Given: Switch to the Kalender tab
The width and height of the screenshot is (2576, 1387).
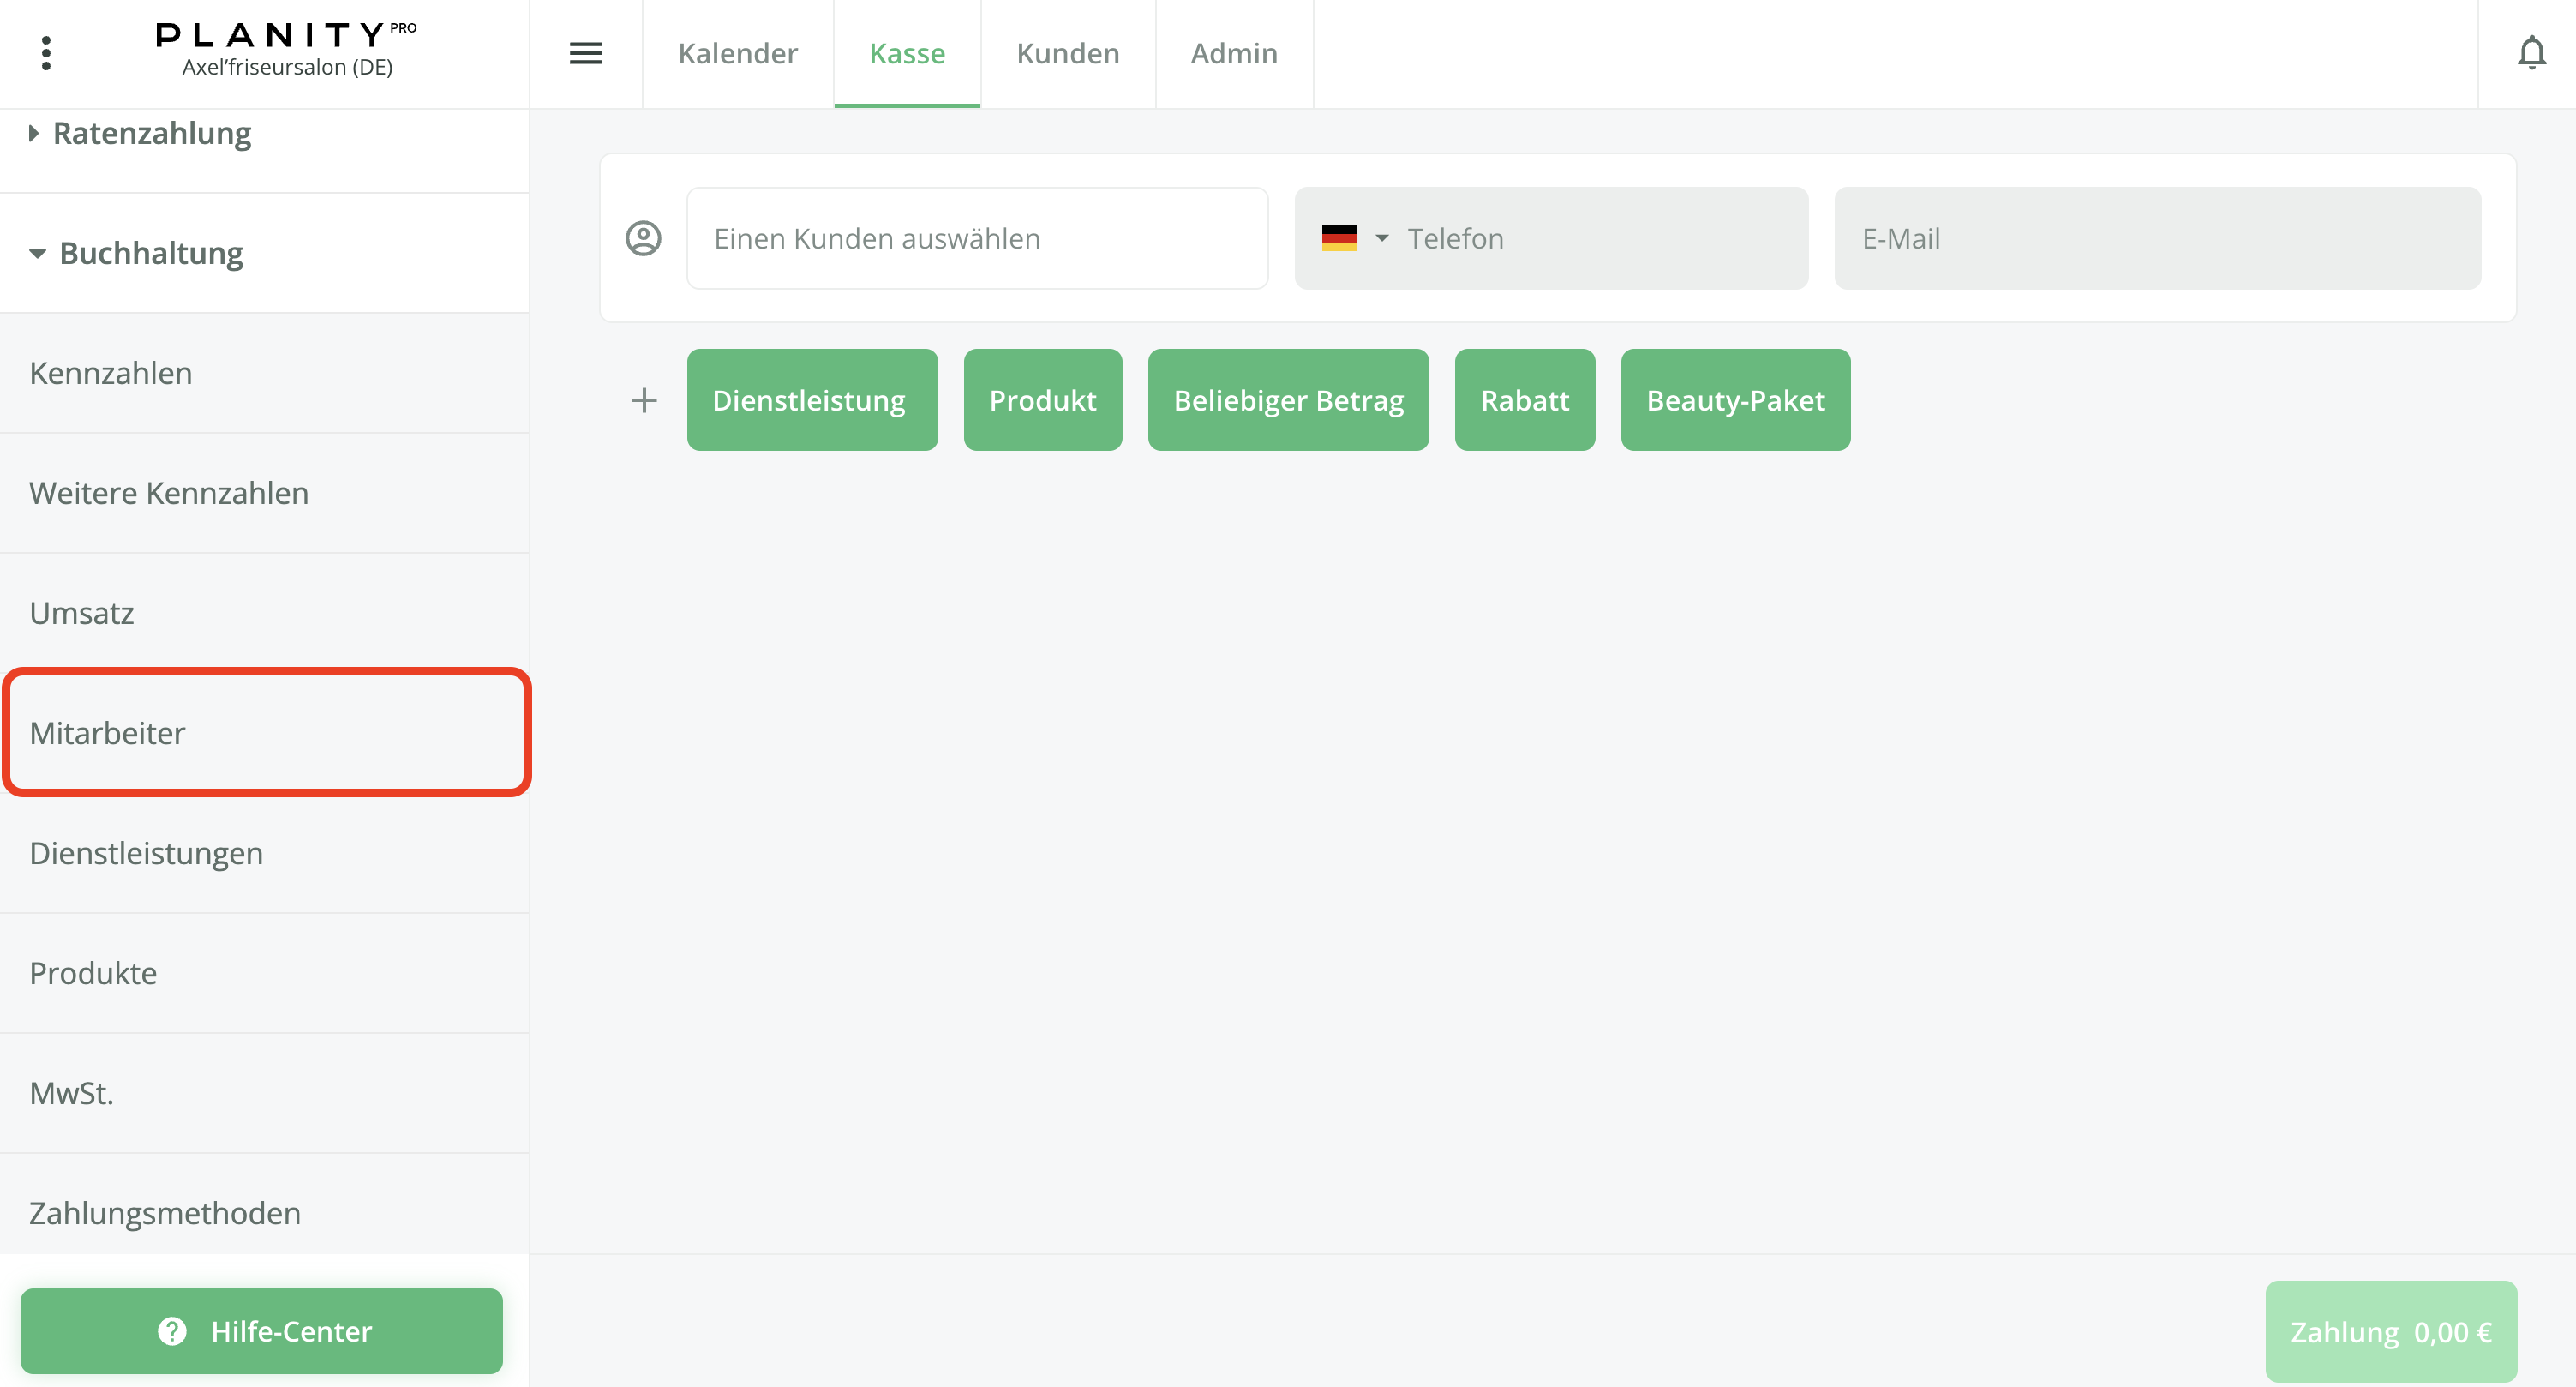Looking at the screenshot, I should (737, 53).
